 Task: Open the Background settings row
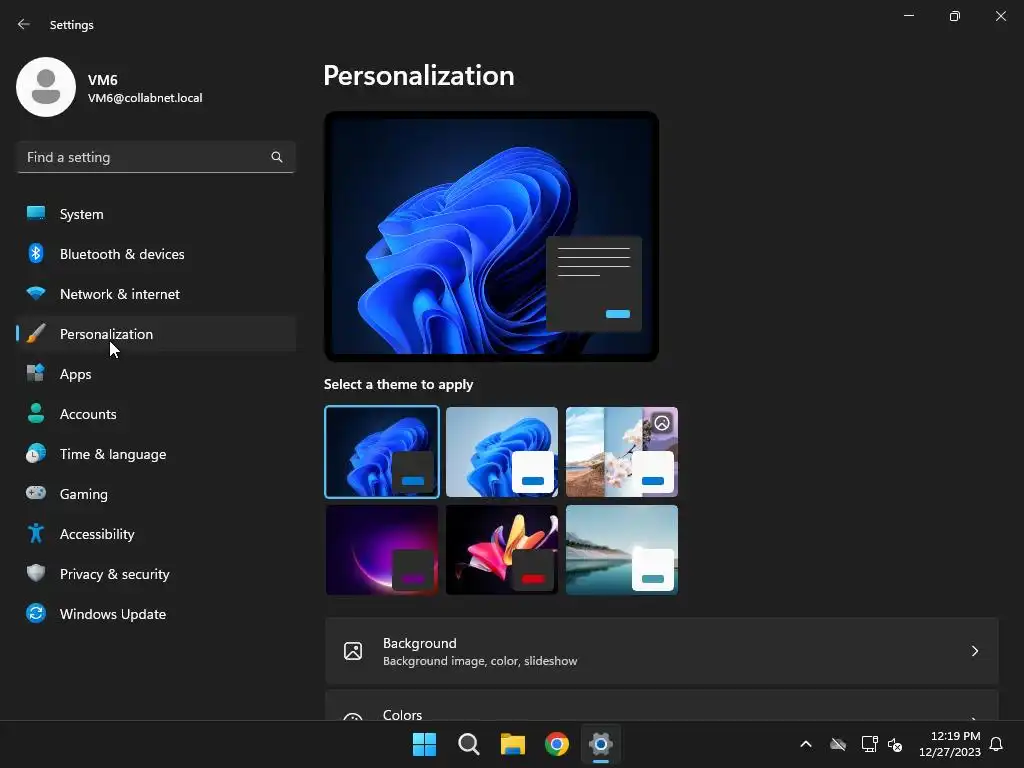pyautogui.click(x=662, y=651)
